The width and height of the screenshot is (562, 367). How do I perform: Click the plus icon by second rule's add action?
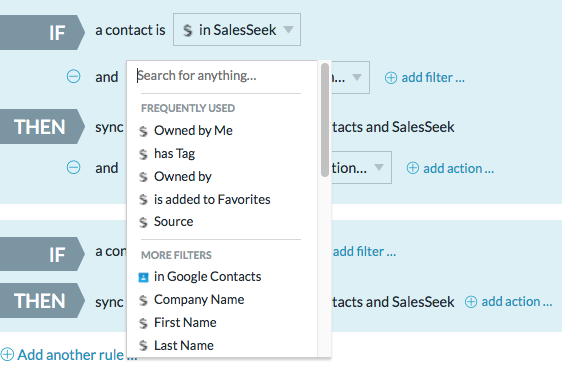(471, 302)
